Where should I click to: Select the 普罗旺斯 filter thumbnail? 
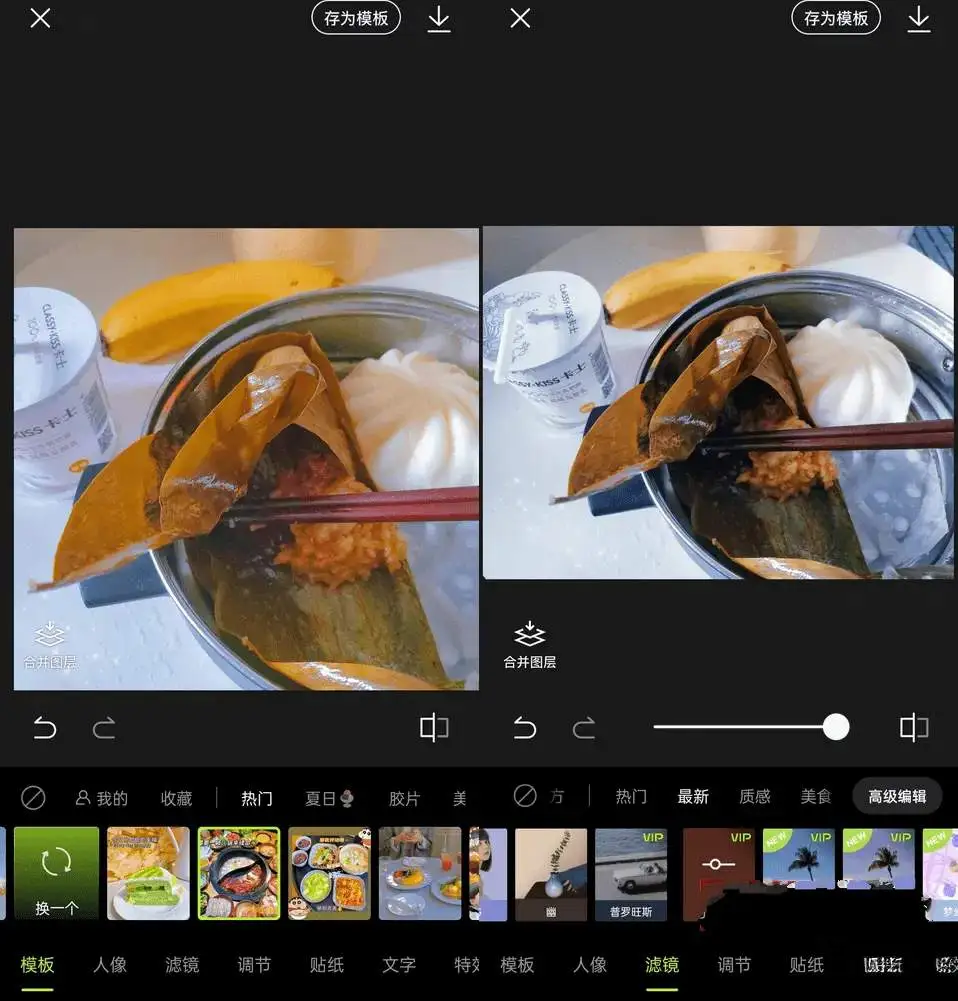click(630, 873)
